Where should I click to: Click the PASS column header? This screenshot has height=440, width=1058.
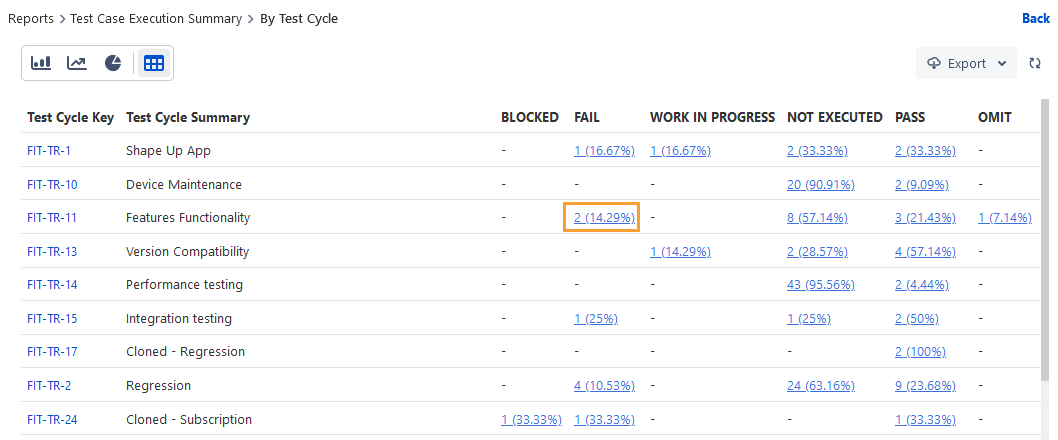tap(910, 117)
